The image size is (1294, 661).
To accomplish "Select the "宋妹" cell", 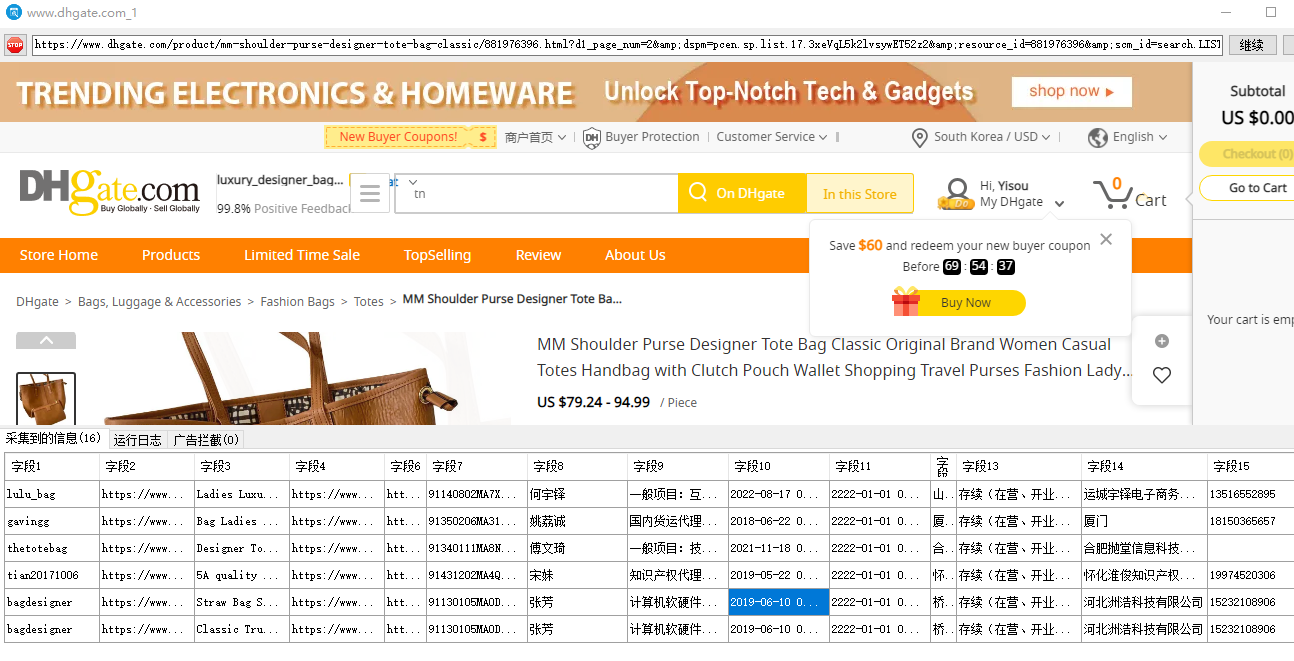I will click(578, 575).
